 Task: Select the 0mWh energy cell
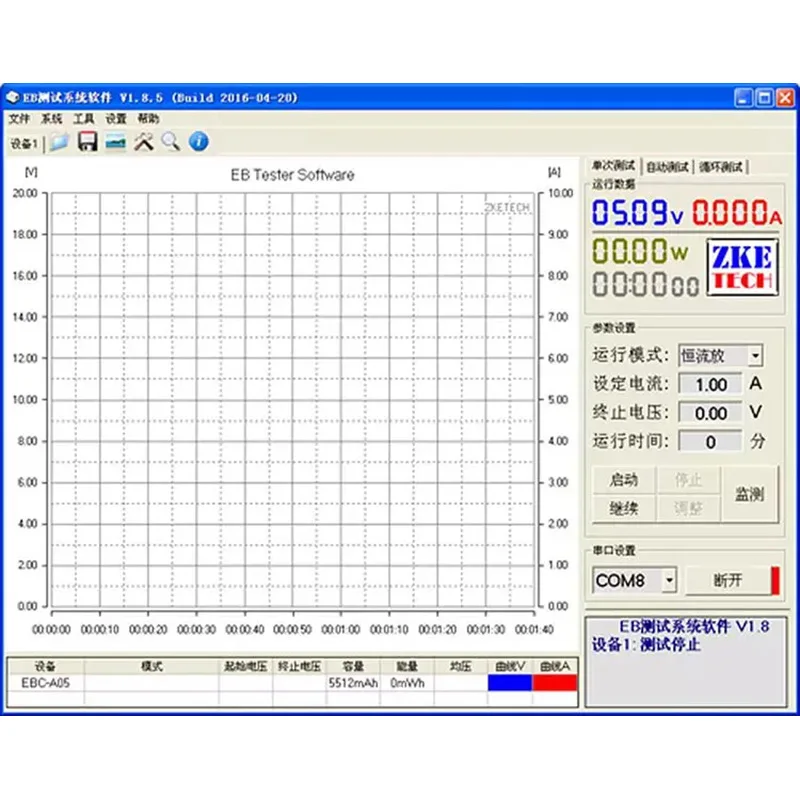407,683
